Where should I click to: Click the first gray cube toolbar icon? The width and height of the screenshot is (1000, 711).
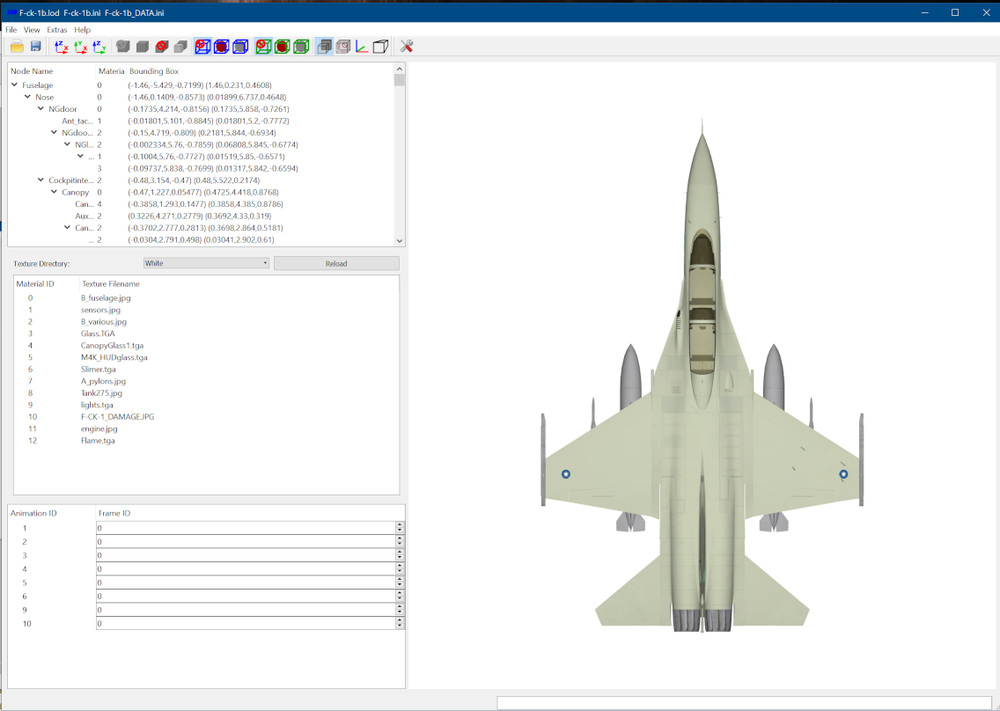tap(123, 47)
